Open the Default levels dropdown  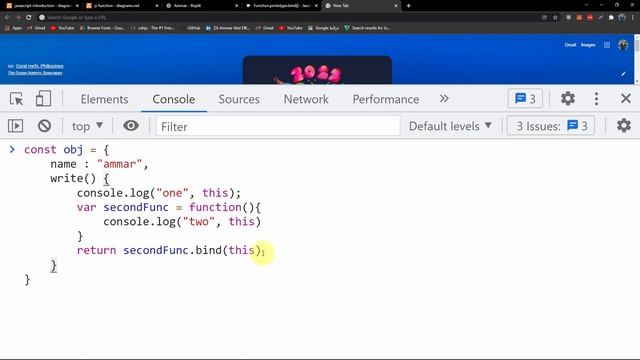(450, 126)
